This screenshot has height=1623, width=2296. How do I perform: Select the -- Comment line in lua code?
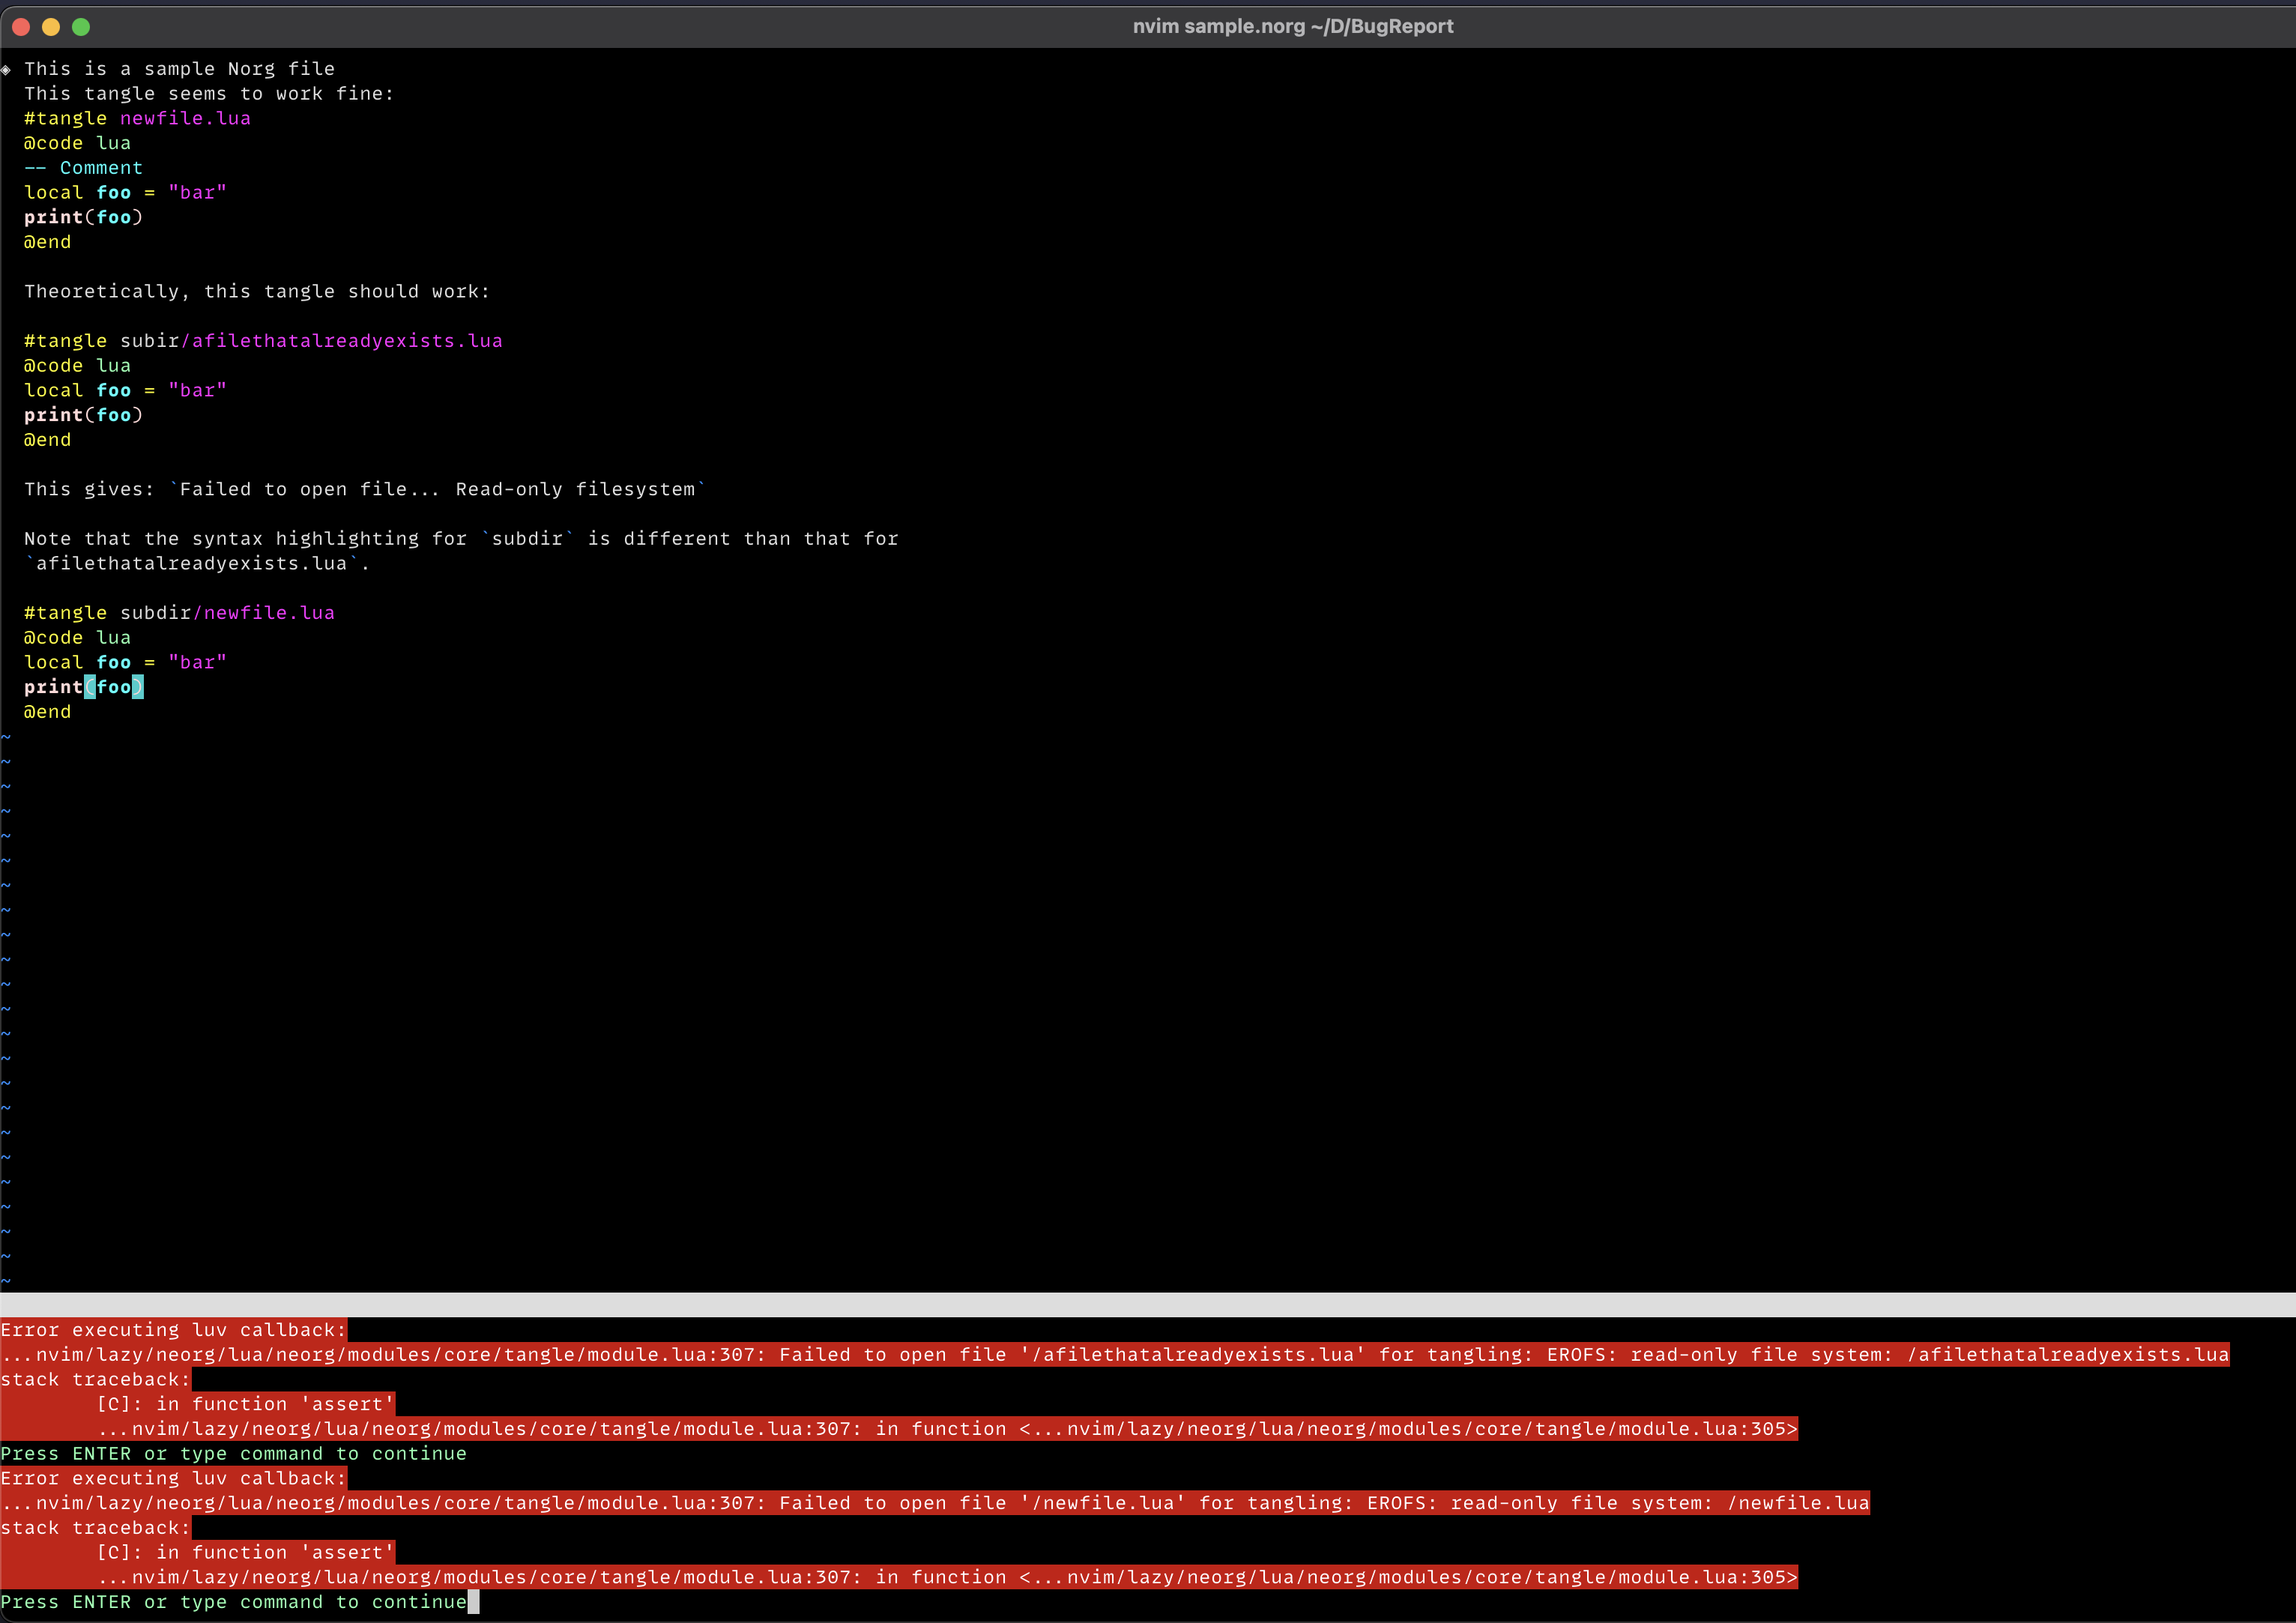point(83,167)
